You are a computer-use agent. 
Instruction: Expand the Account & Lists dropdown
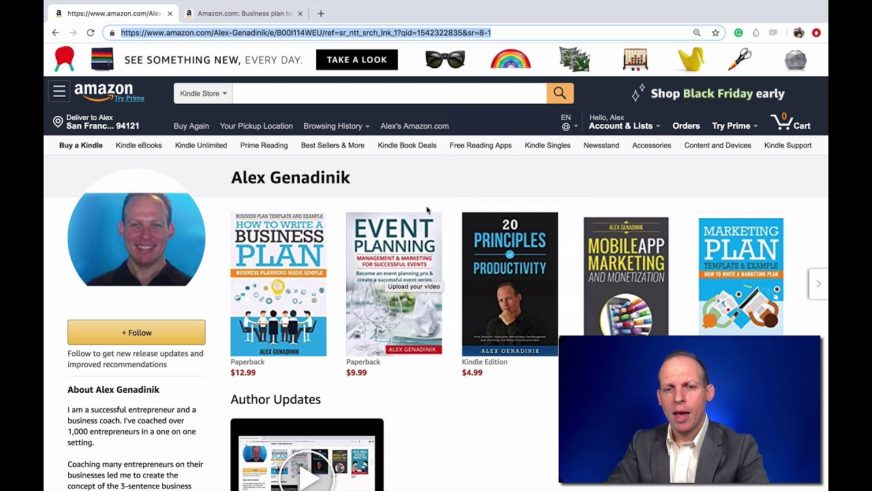pyautogui.click(x=624, y=126)
